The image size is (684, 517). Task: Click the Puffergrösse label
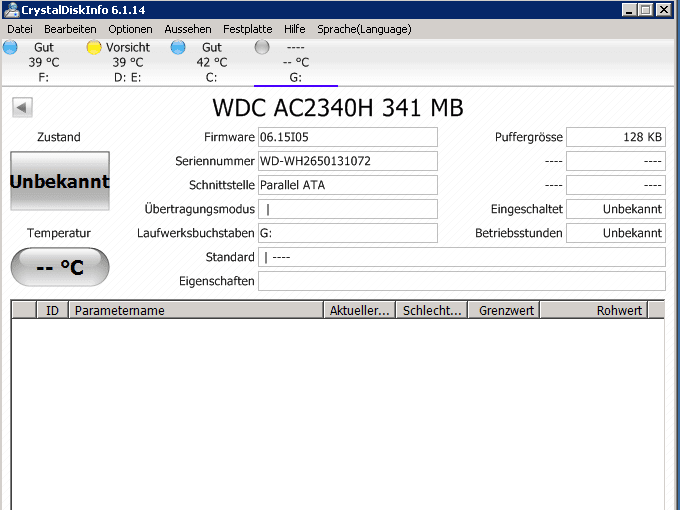(529, 137)
